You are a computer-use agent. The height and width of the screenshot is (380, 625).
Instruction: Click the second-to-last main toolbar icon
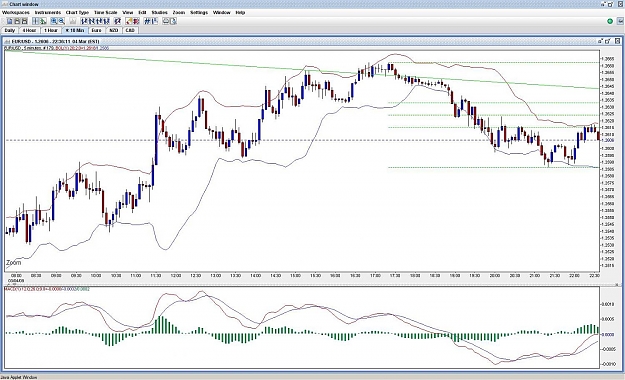tap(166, 21)
